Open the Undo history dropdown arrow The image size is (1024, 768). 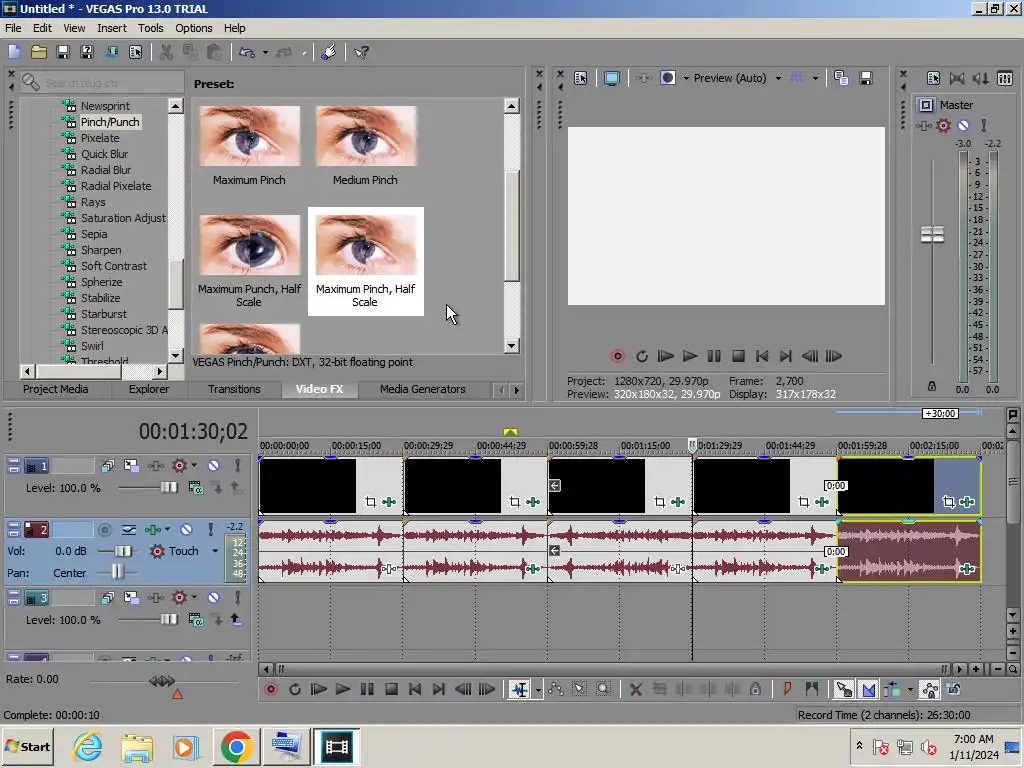(x=265, y=52)
